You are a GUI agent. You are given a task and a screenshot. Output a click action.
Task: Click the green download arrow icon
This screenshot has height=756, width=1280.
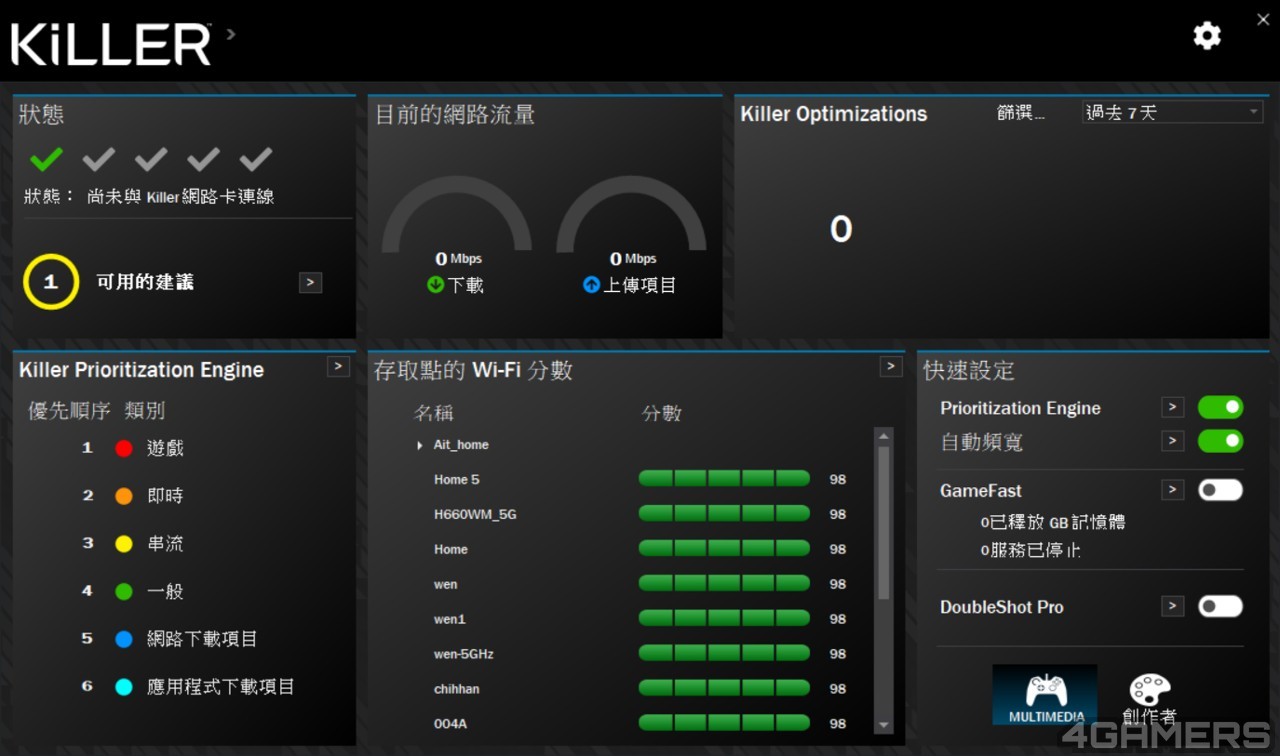pyautogui.click(x=436, y=285)
